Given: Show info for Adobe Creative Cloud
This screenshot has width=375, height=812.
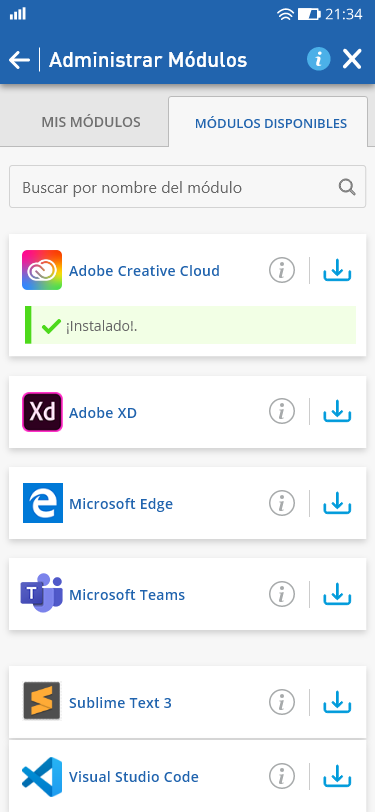Looking at the screenshot, I should 282,270.
